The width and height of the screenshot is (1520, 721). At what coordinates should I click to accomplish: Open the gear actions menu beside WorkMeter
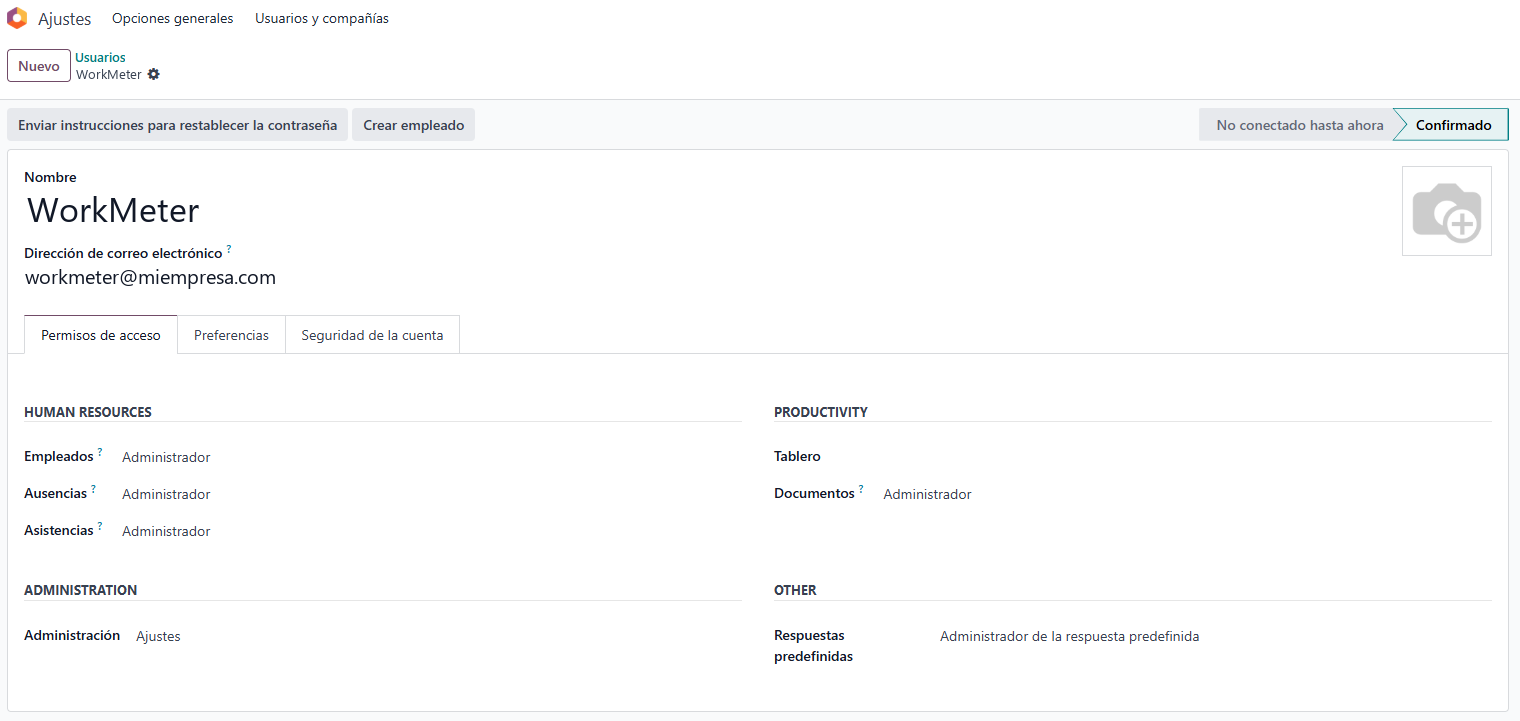coord(153,75)
